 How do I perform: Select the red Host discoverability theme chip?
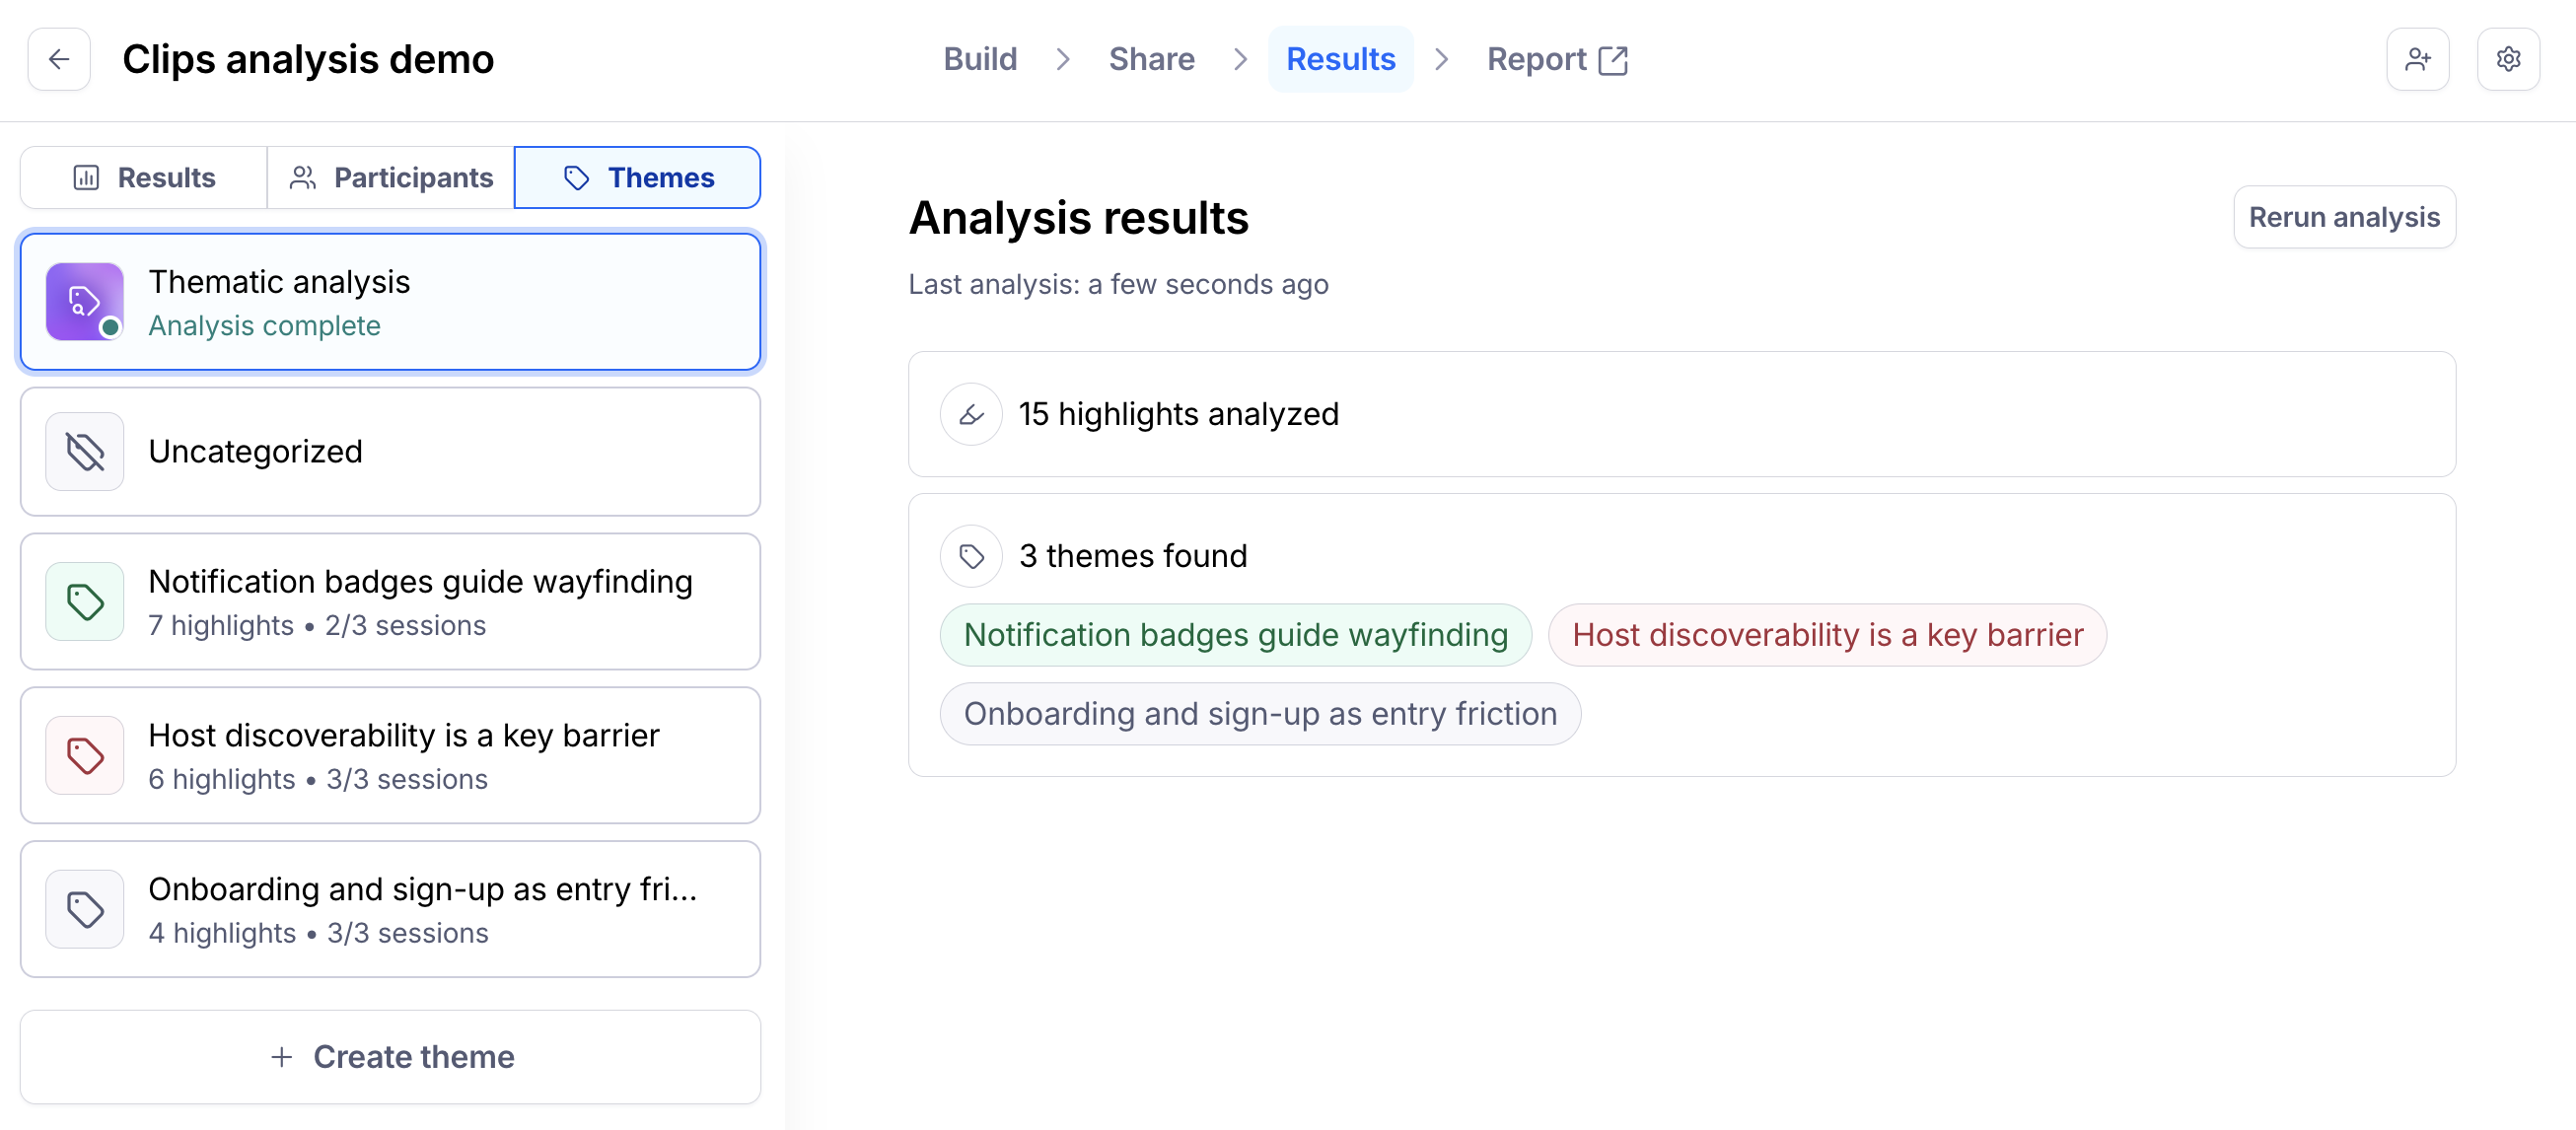coord(1827,635)
